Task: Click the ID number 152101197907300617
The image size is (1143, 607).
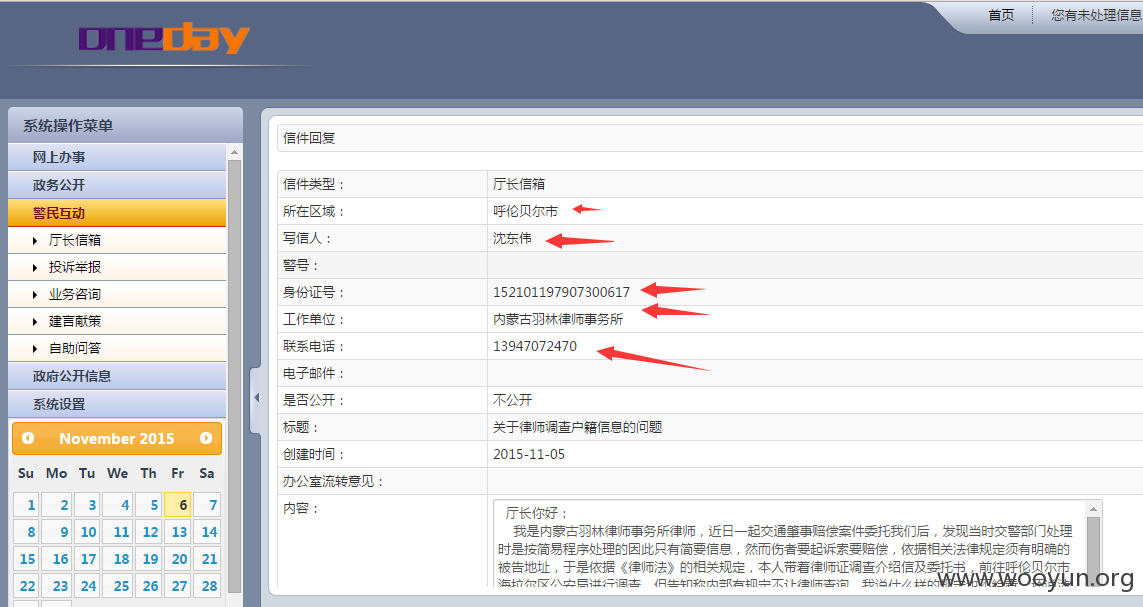Action: coord(561,292)
